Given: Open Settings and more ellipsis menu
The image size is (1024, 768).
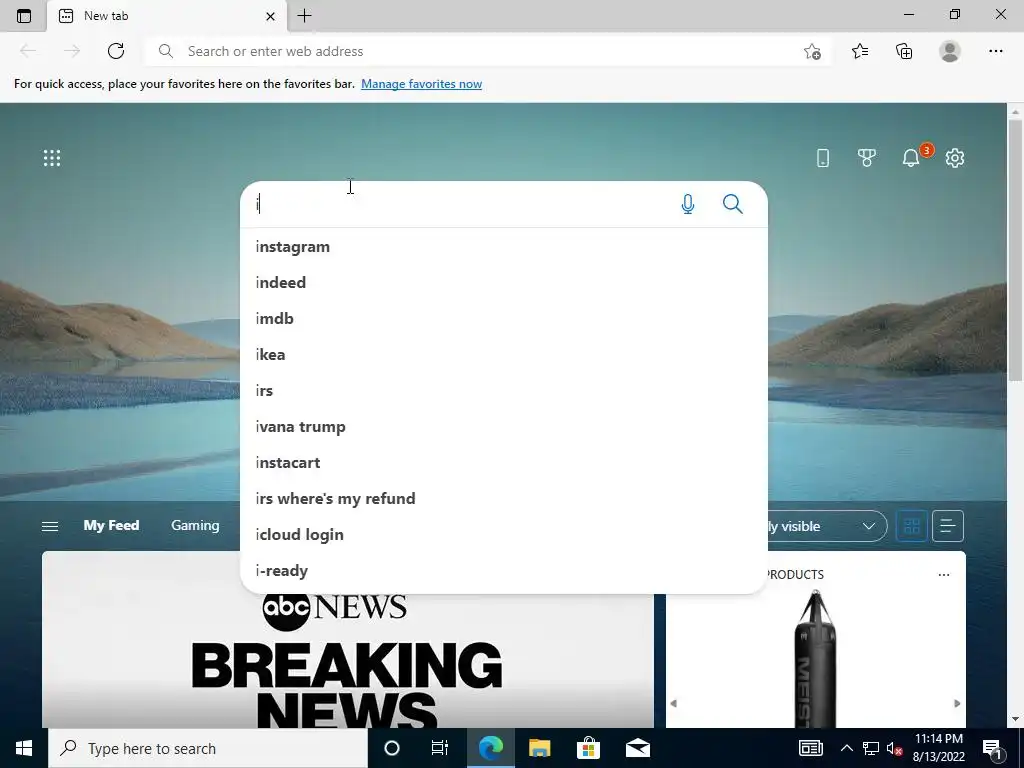Looking at the screenshot, I should coord(995,51).
